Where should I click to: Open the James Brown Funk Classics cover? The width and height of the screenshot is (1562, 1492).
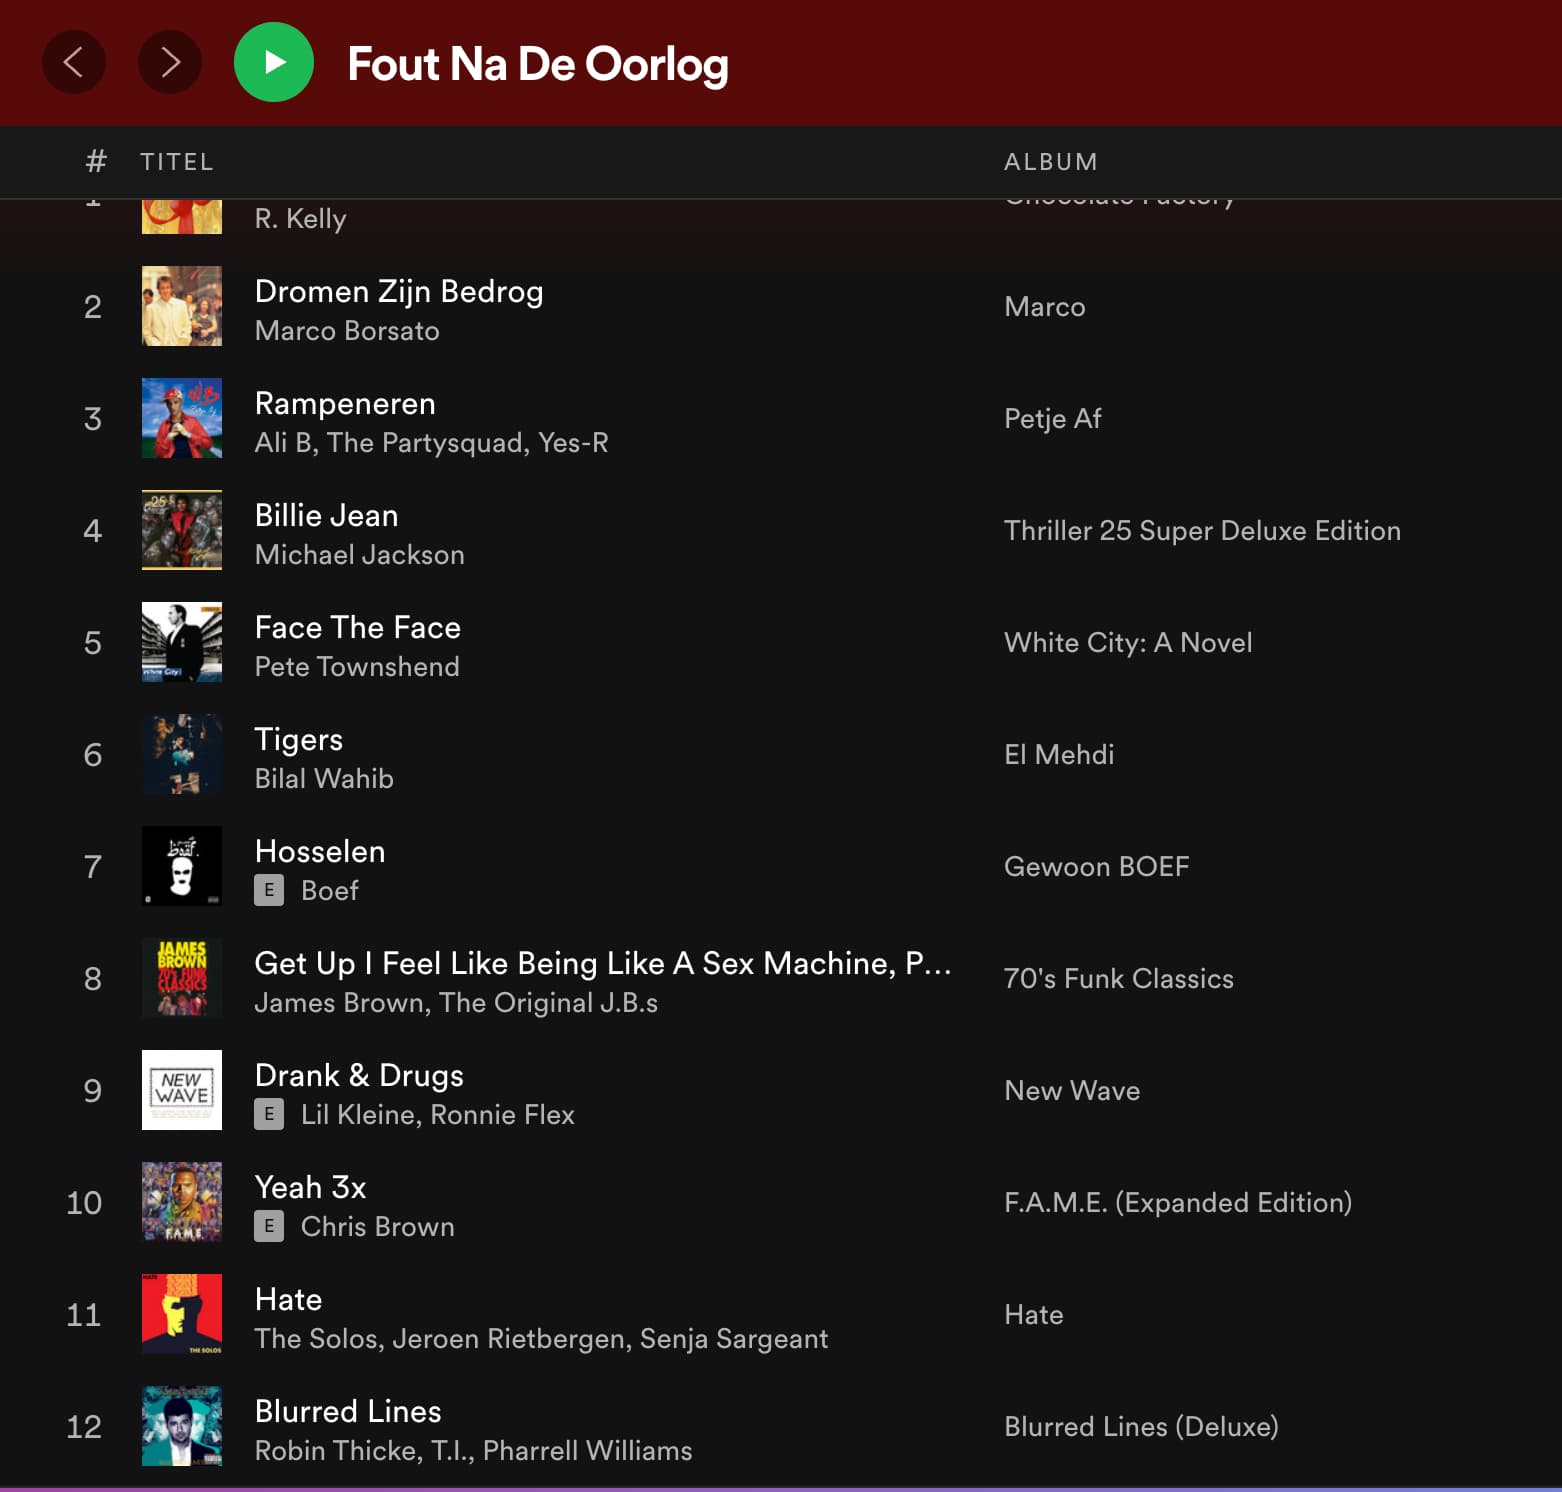[182, 978]
